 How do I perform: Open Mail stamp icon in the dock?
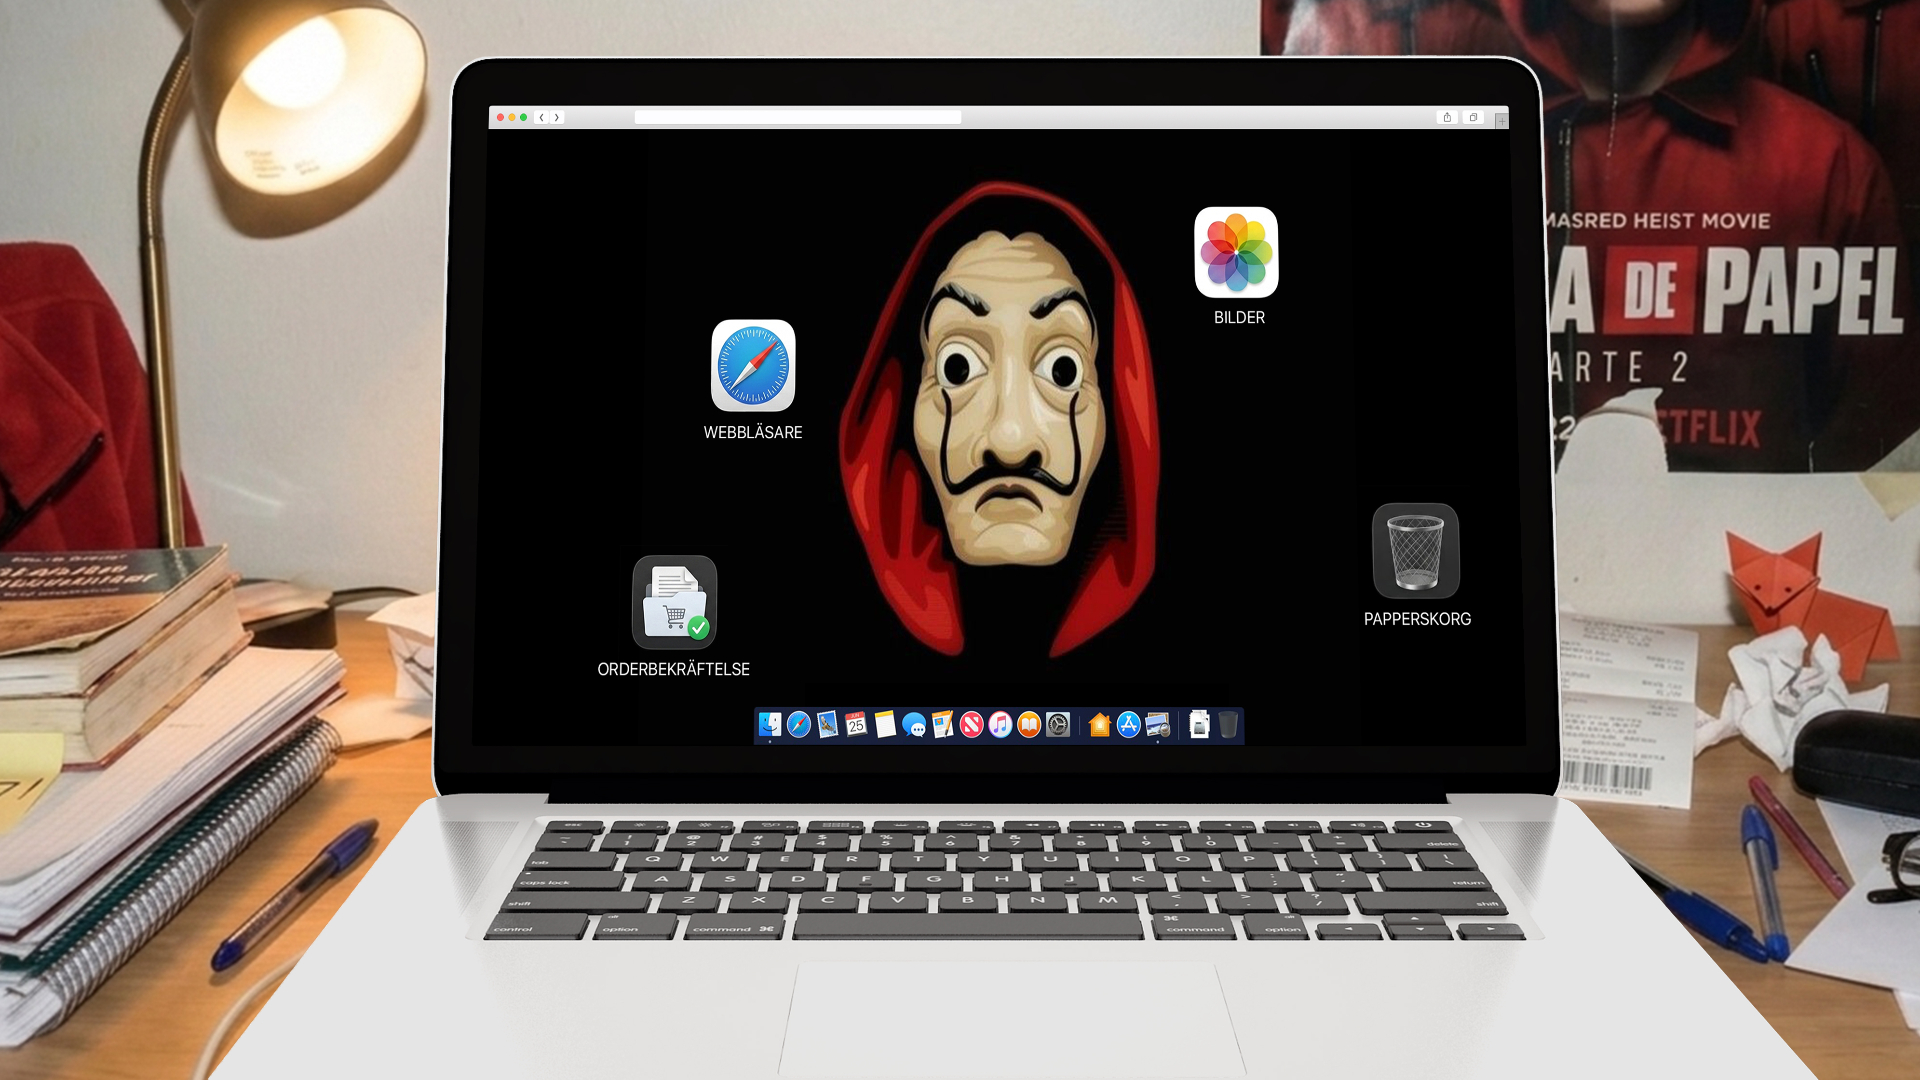pos(828,725)
